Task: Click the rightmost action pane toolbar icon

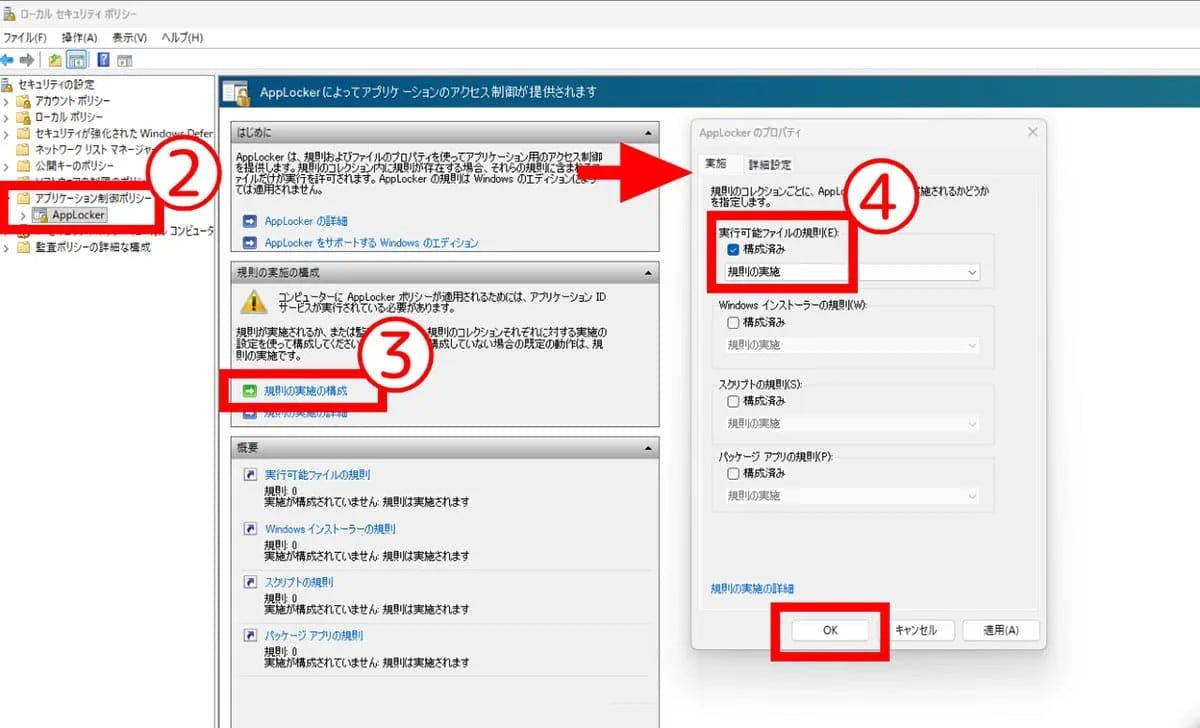Action: pos(124,60)
